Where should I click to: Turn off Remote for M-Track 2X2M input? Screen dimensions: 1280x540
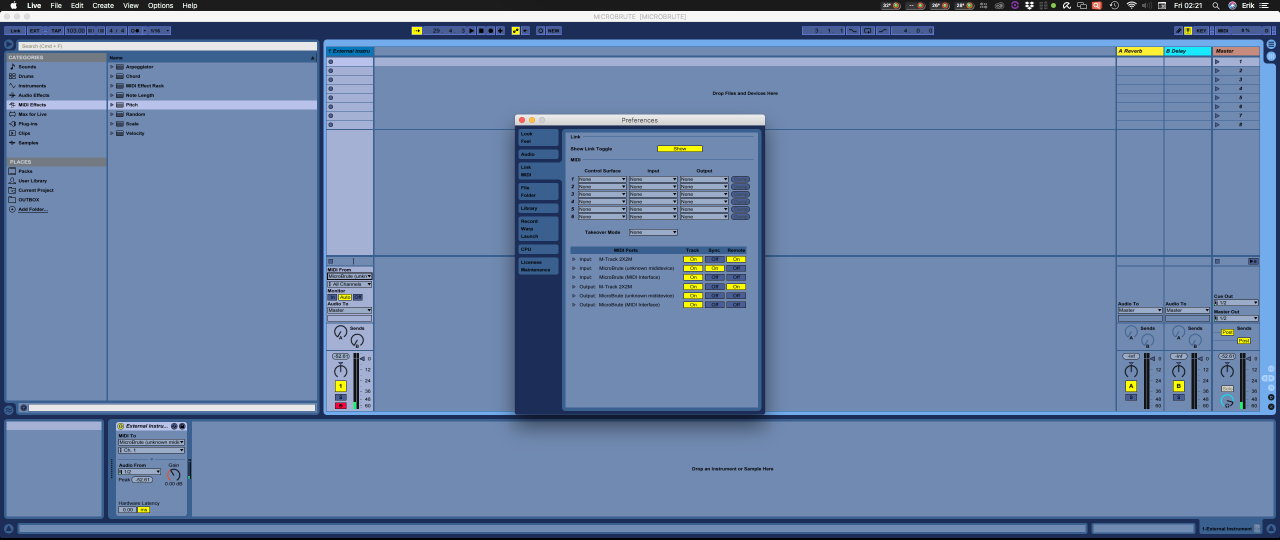pyautogui.click(x=736, y=259)
